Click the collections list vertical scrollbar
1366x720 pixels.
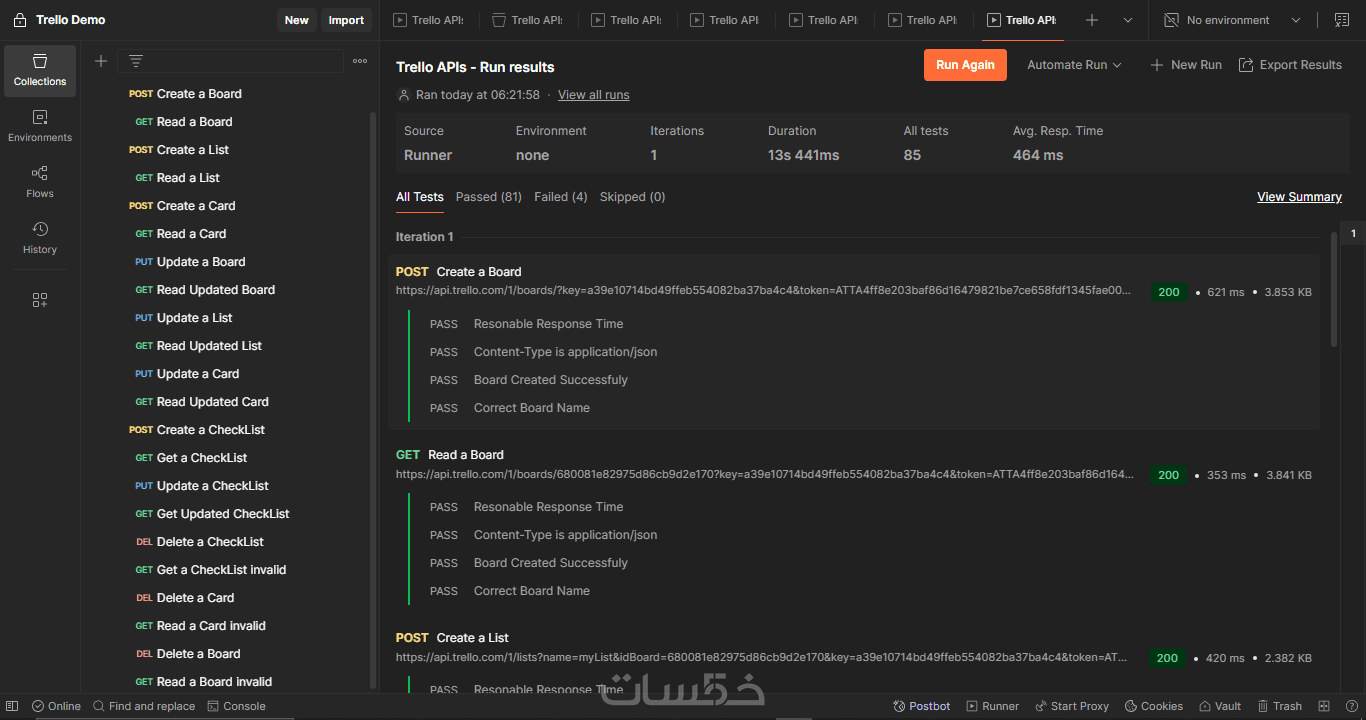click(x=374, y=400)
